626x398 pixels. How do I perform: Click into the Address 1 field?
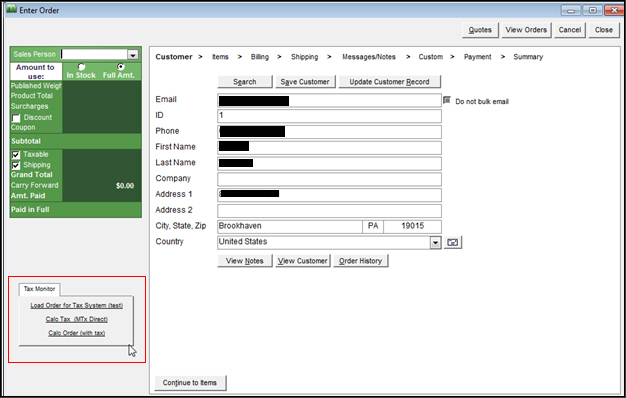[x=329, y=195]
